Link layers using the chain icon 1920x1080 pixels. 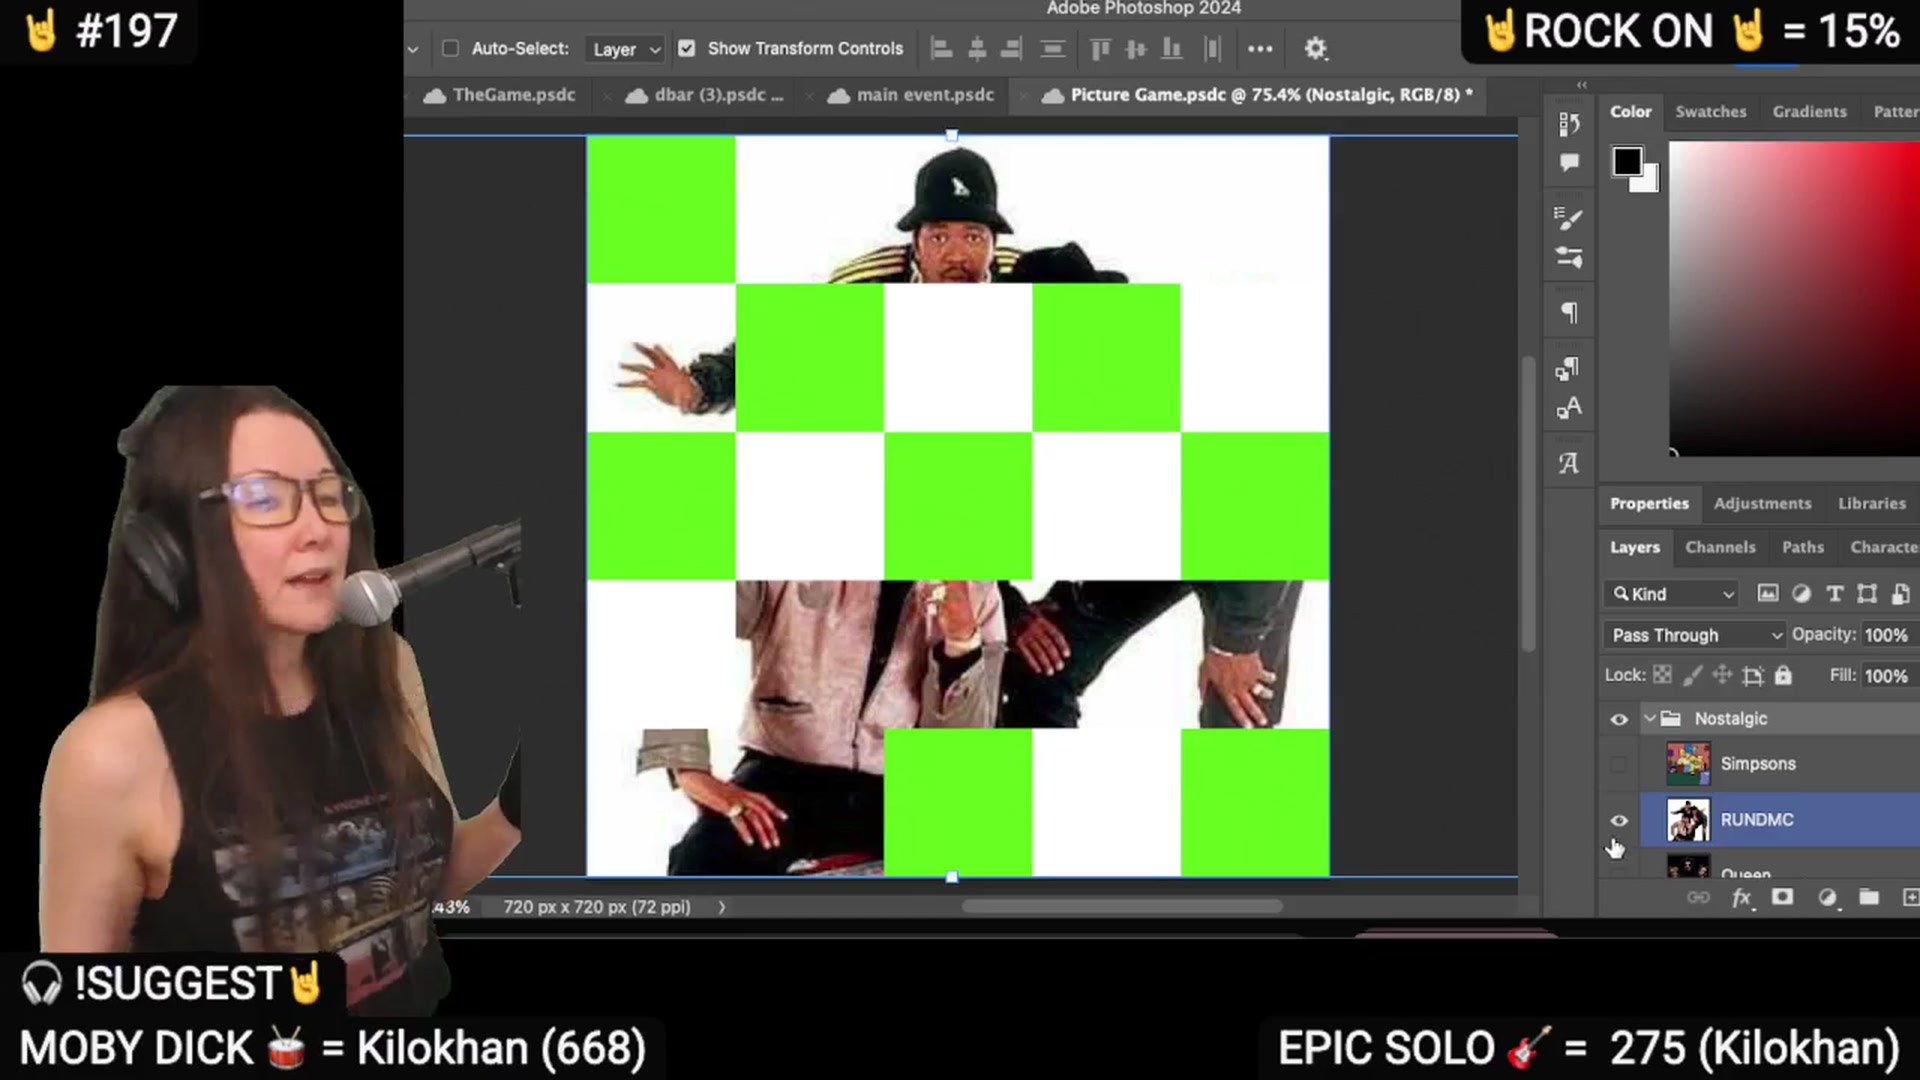point(1698,897)
